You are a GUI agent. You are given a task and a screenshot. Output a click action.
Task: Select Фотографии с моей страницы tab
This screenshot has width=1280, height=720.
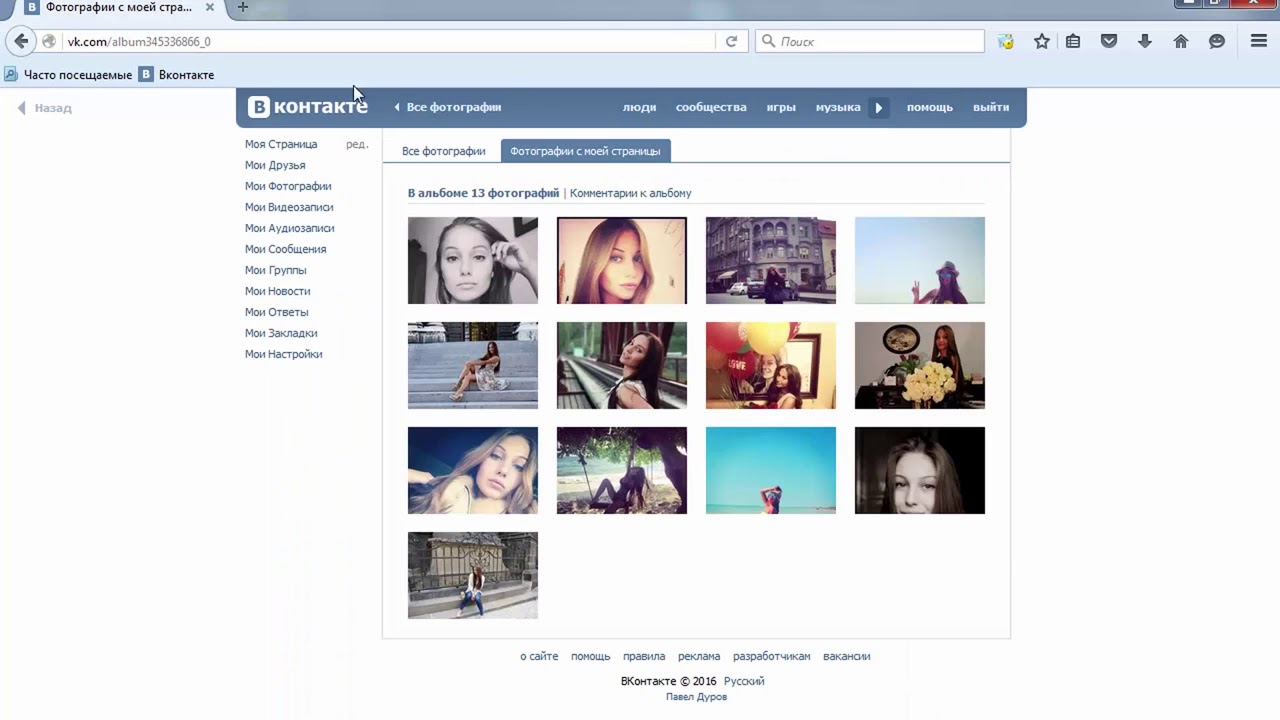point(585,151)
